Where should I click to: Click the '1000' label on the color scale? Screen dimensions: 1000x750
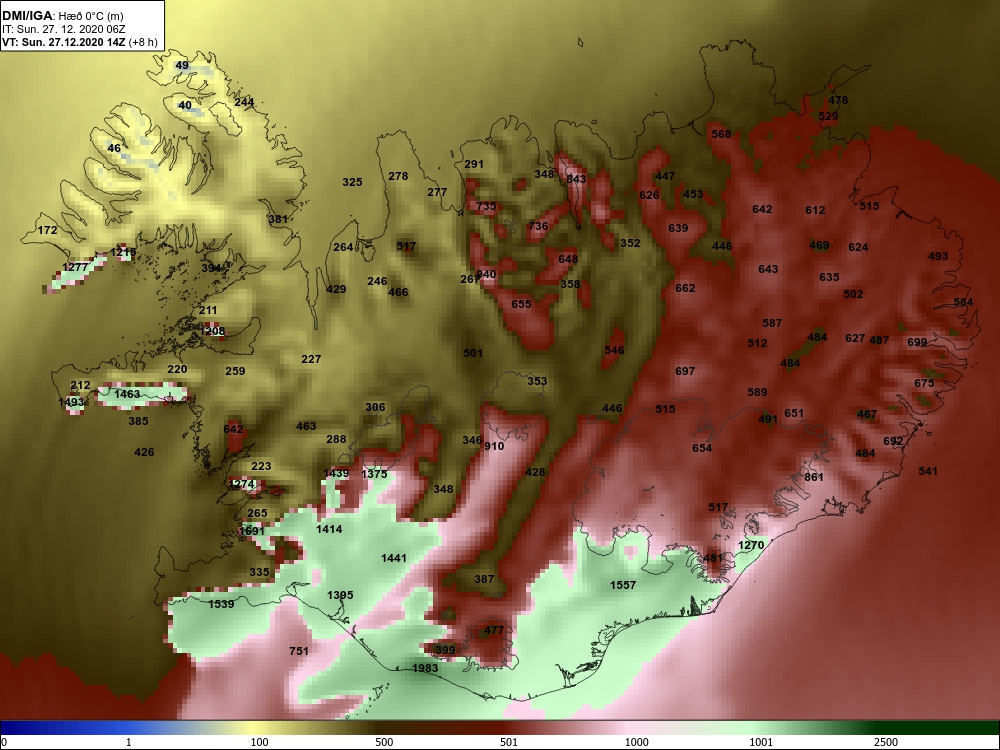click(636, 742)
